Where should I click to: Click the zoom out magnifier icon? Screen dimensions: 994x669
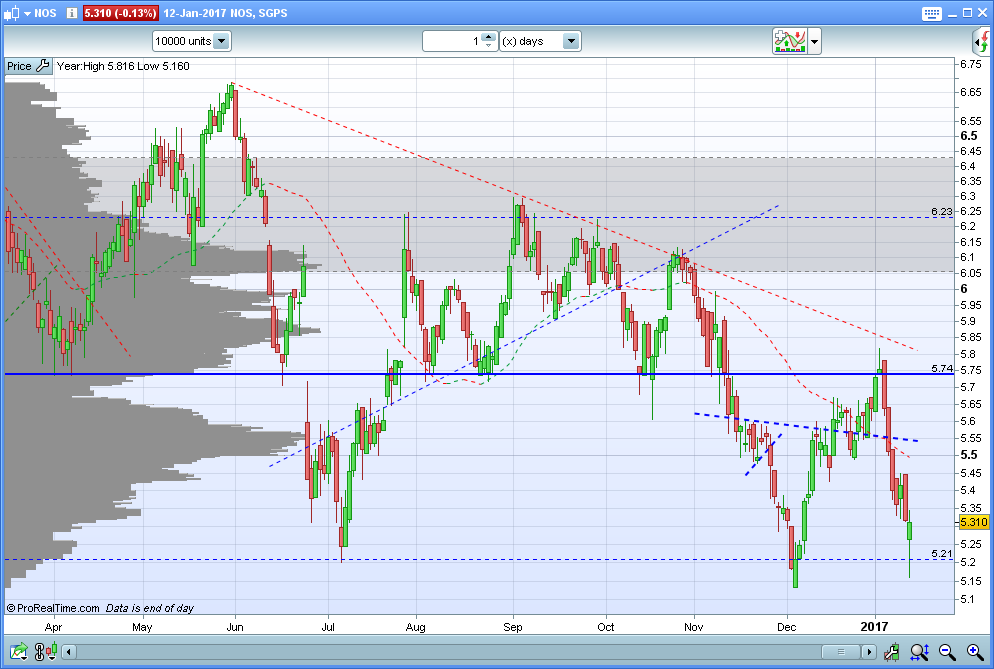(947, 651)
